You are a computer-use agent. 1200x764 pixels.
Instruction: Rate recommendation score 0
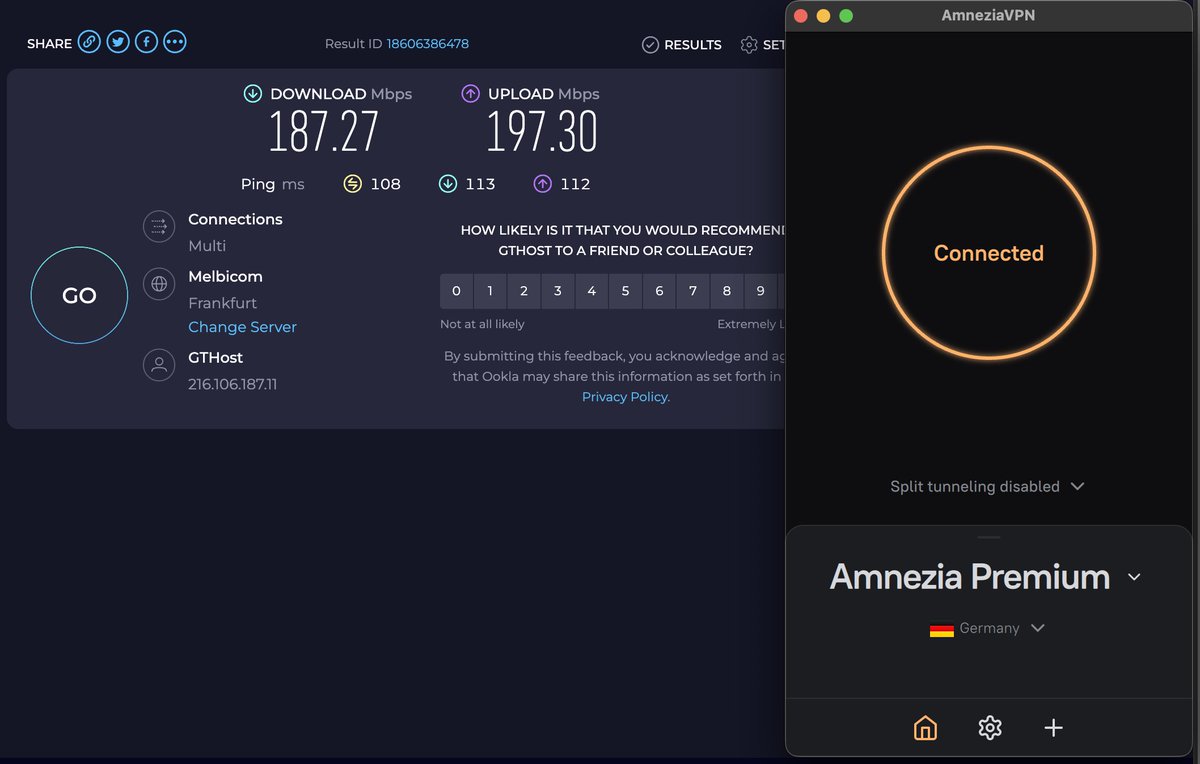click(456, 291)
